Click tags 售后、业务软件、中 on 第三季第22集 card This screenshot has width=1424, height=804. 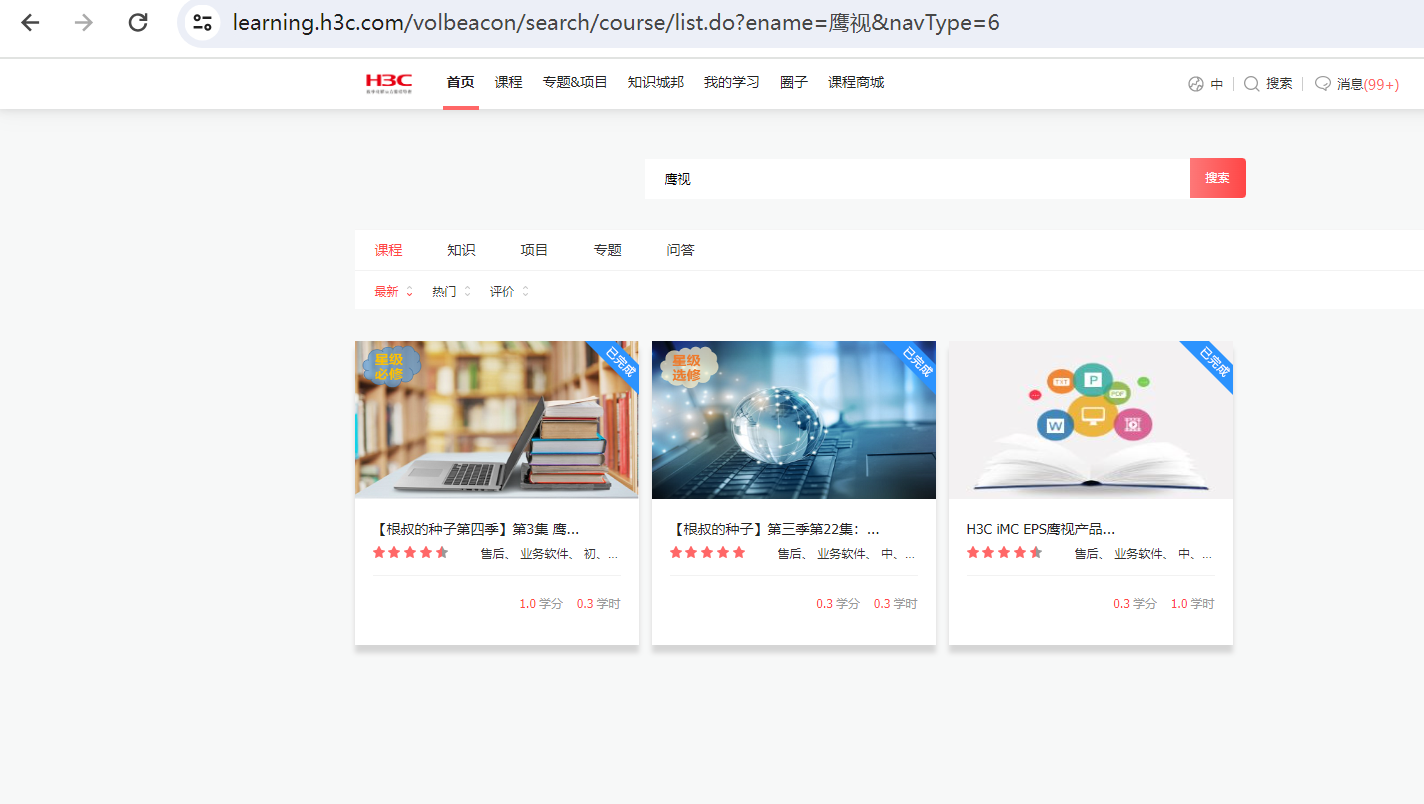tap(847, 554)
